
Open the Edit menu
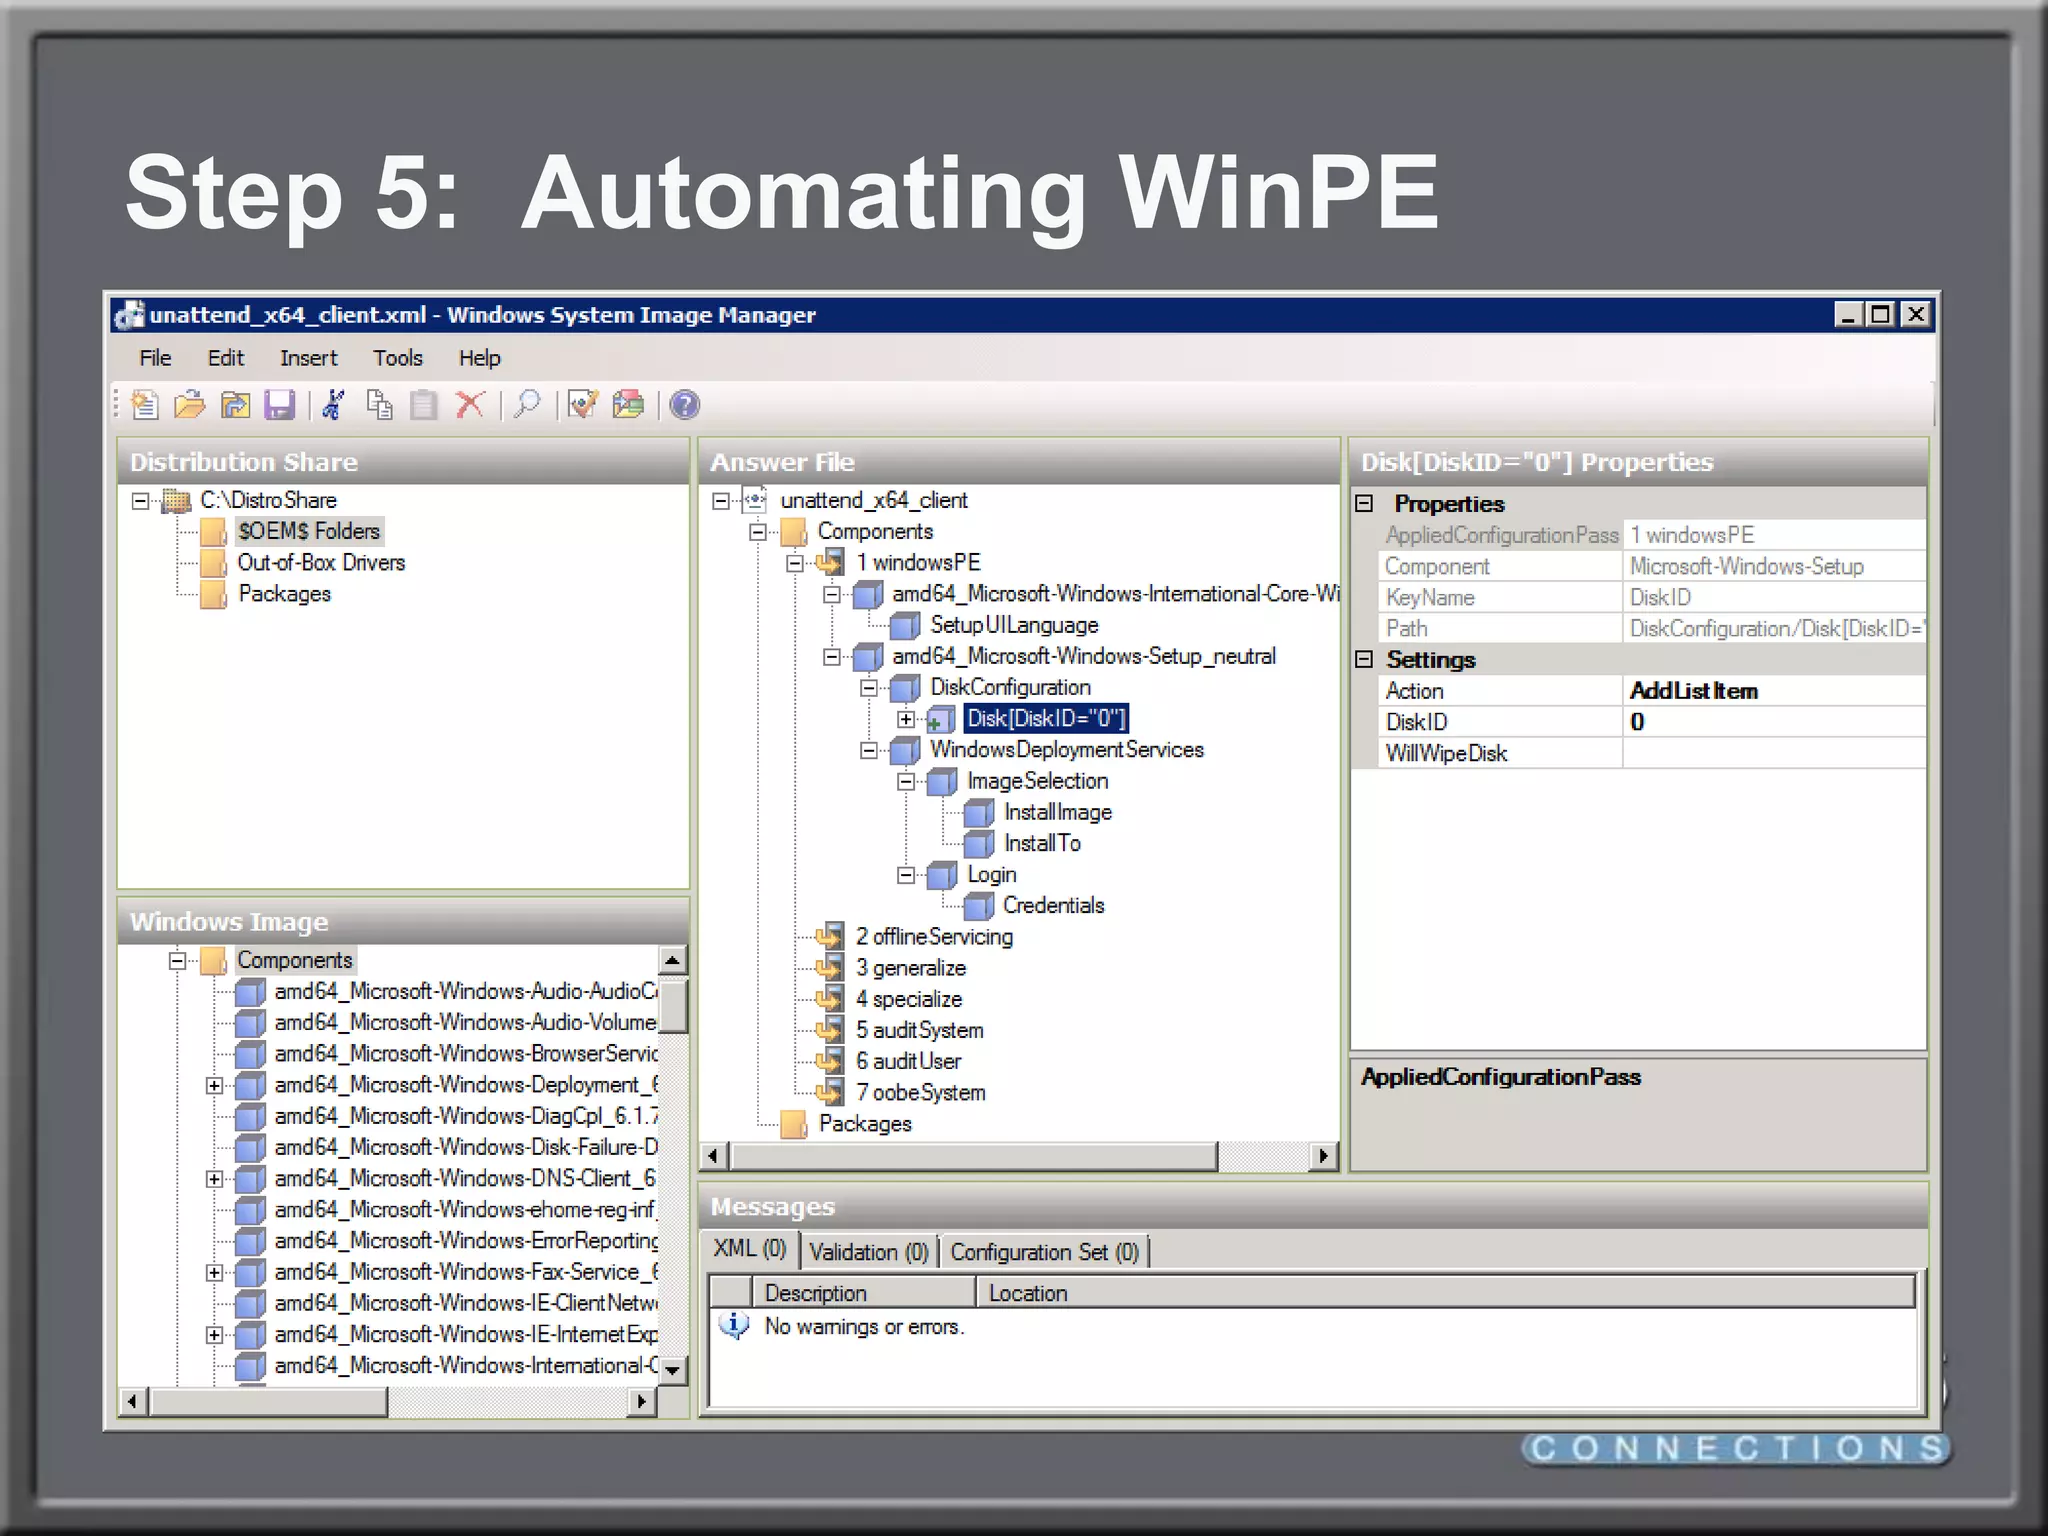226,358
